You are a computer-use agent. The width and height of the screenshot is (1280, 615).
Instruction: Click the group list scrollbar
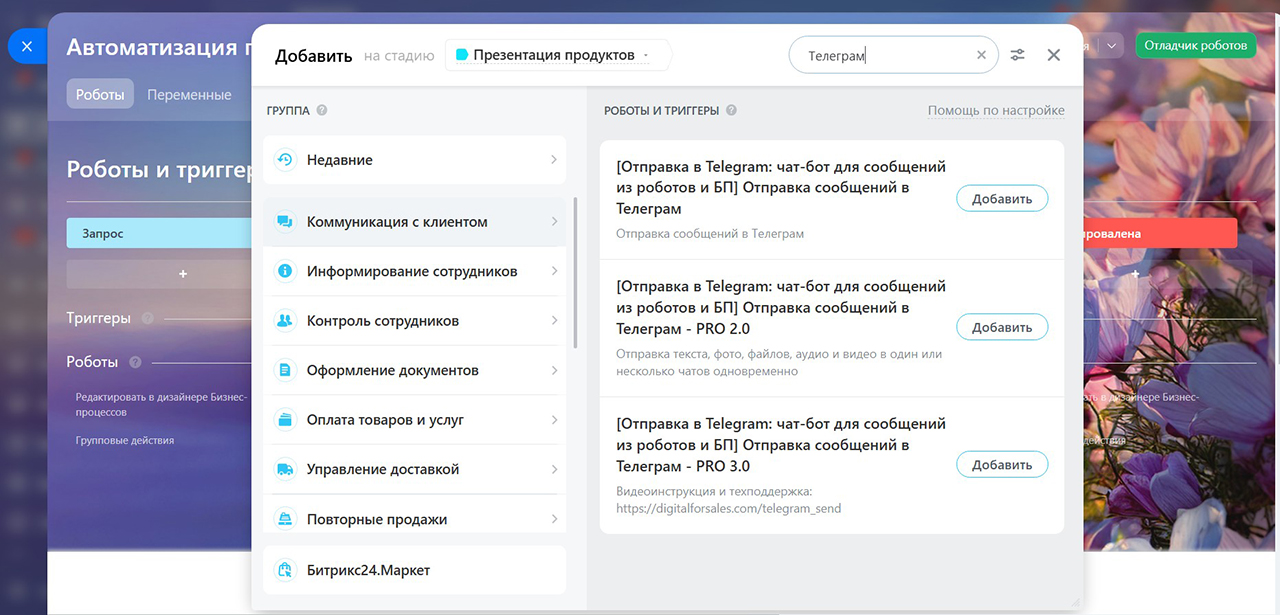point(575,272)
